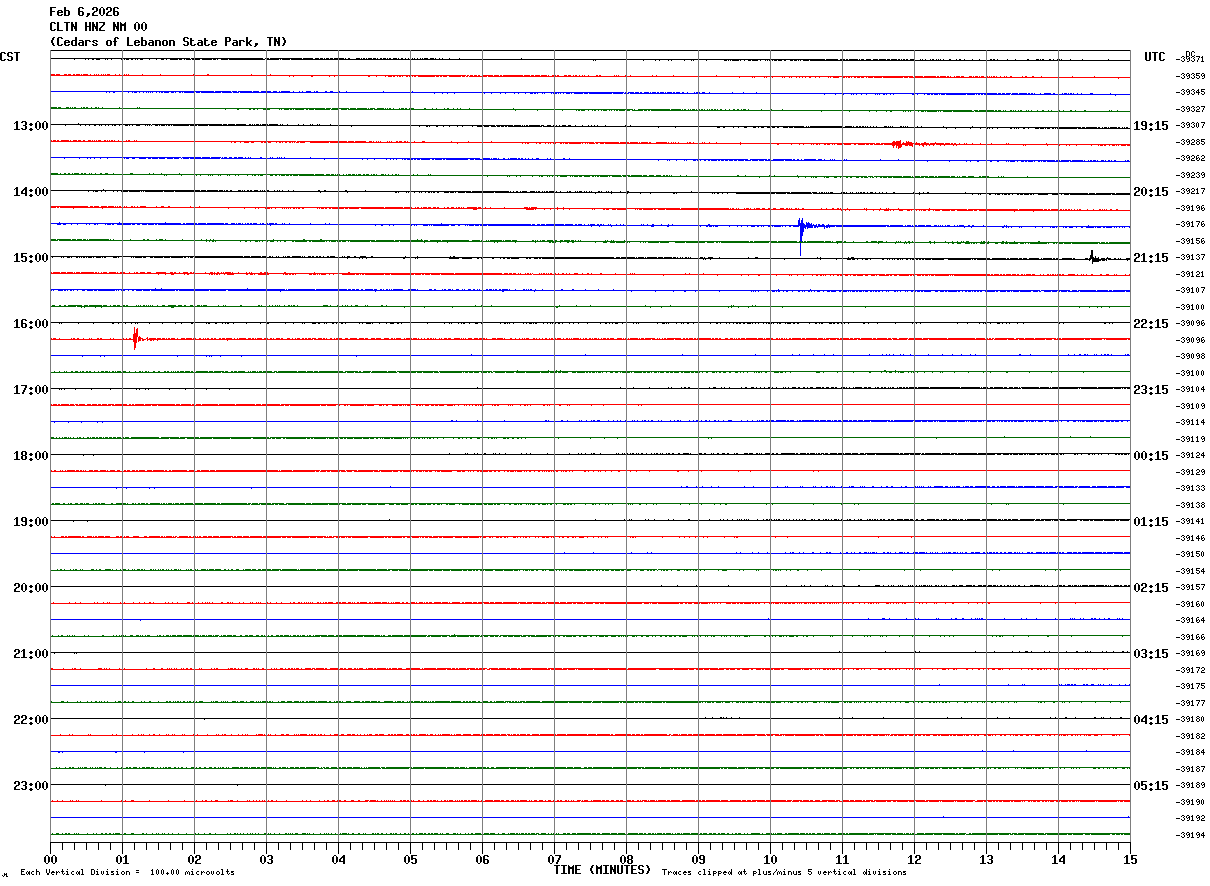
Task: Click the red seismic spike near minute 01
Action: [136, 338]
